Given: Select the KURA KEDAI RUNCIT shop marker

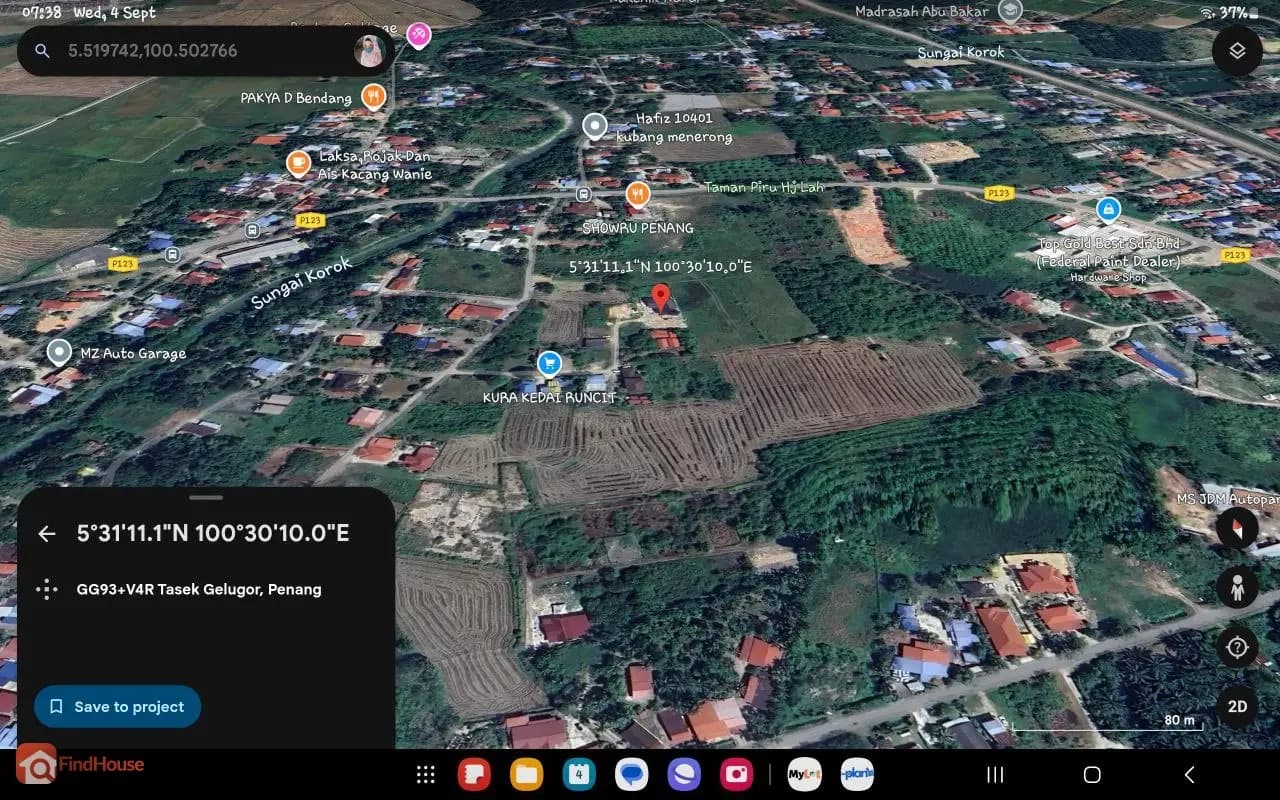Looking at the screenshot, I should [548, 363].
